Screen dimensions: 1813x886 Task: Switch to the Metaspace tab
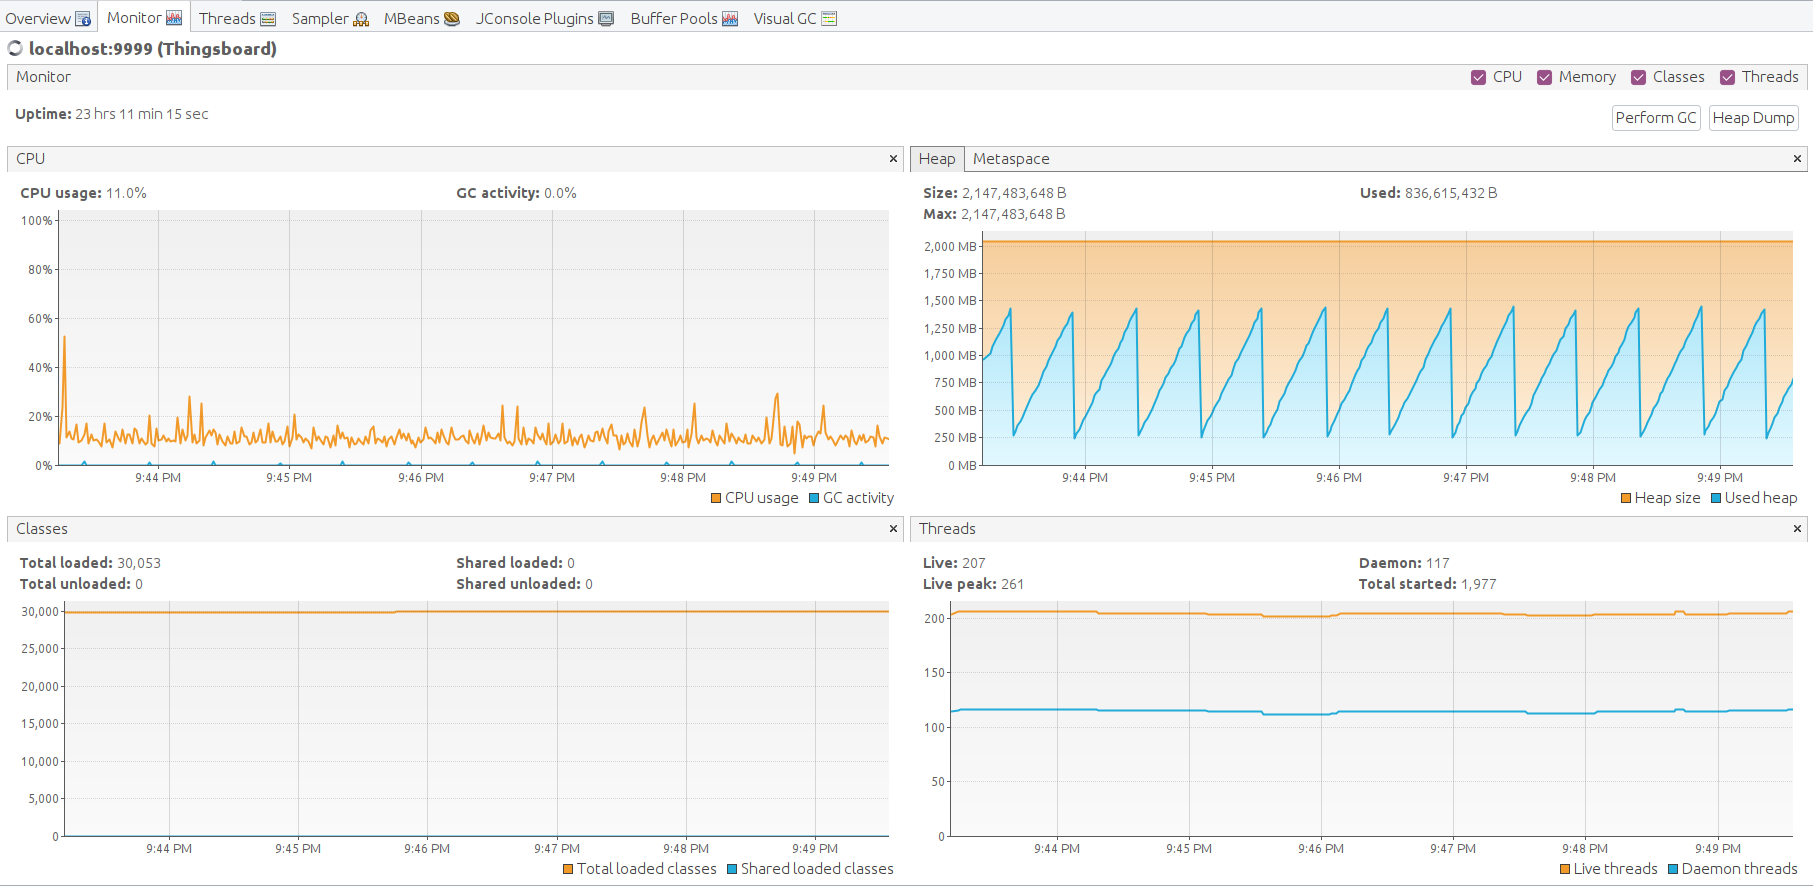click(x=1011, y=159)
